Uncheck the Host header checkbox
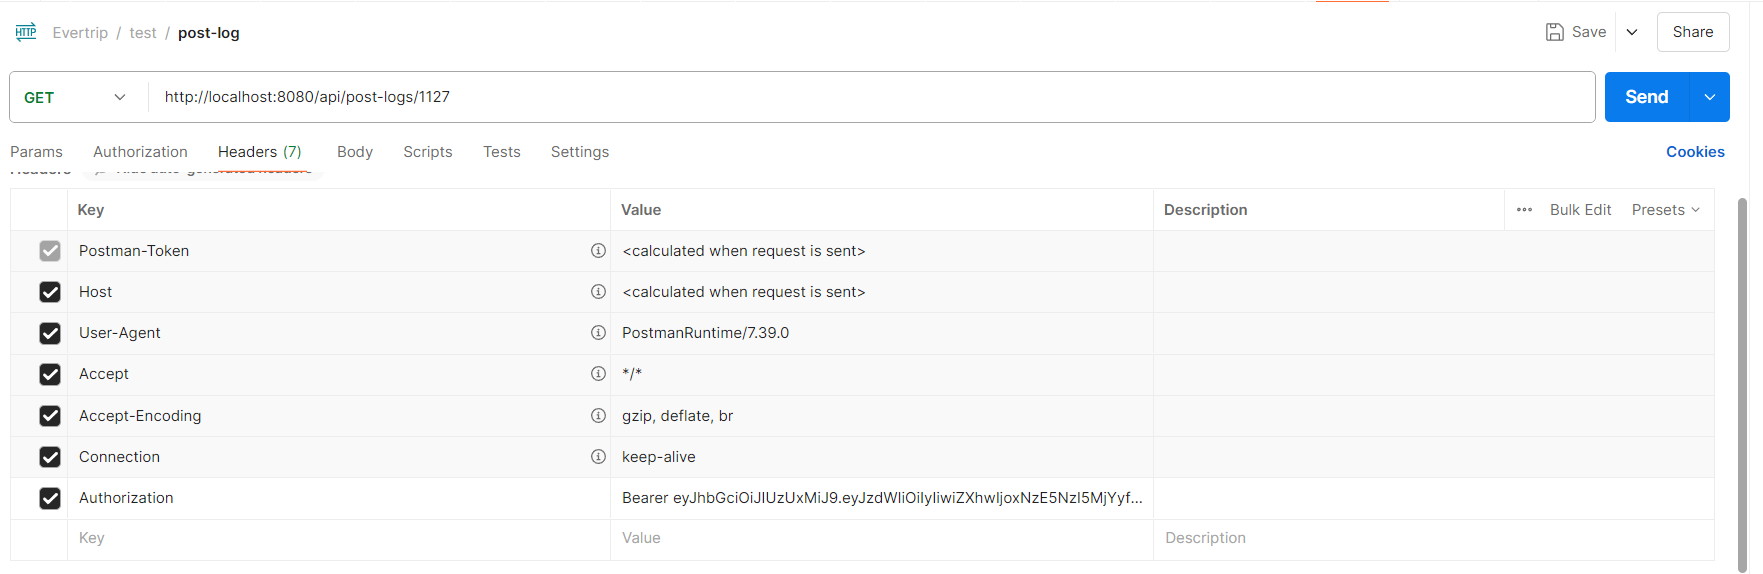1763x574 pixels. (50, 292)
